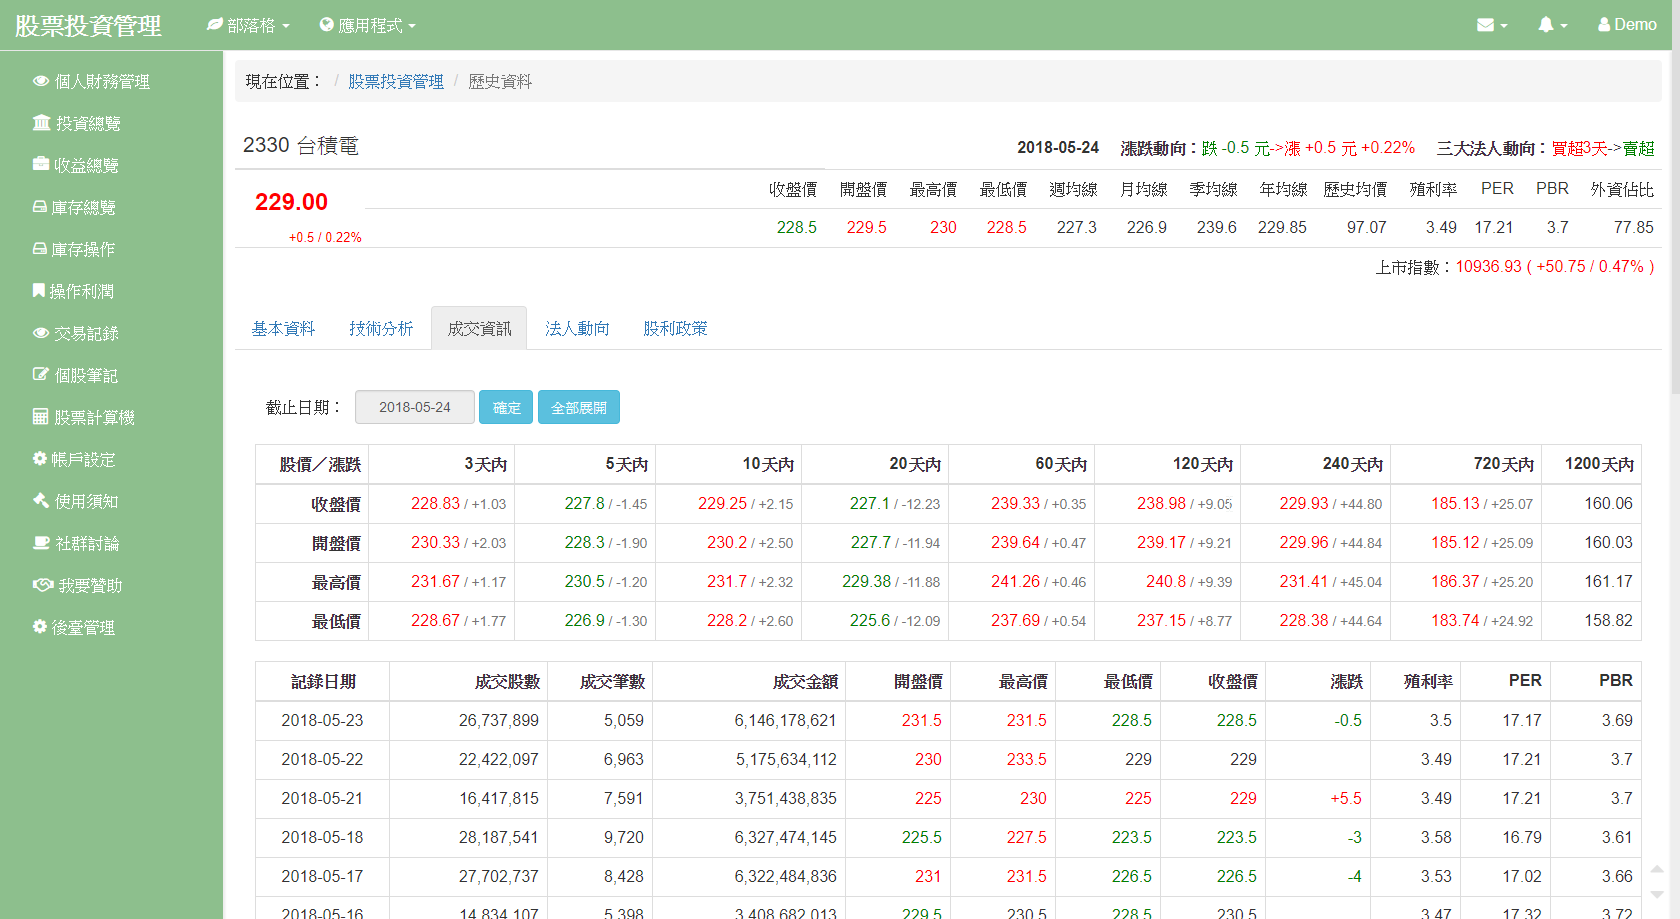
Task: Click the 全部展開 button
Action: tap(579, 407)
